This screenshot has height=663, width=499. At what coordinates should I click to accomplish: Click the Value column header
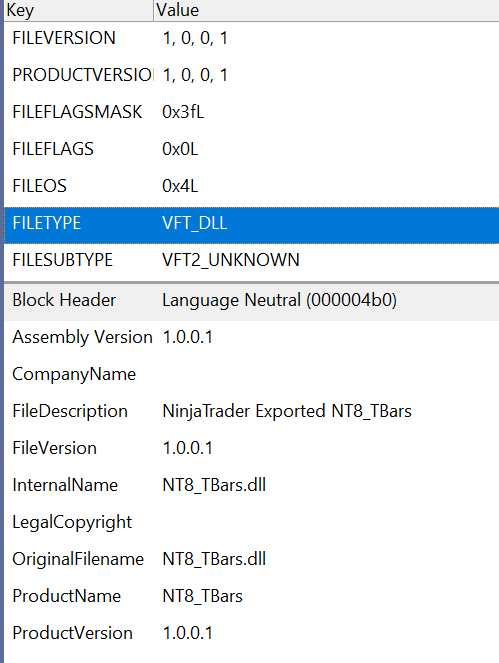(x=326, y=10)
